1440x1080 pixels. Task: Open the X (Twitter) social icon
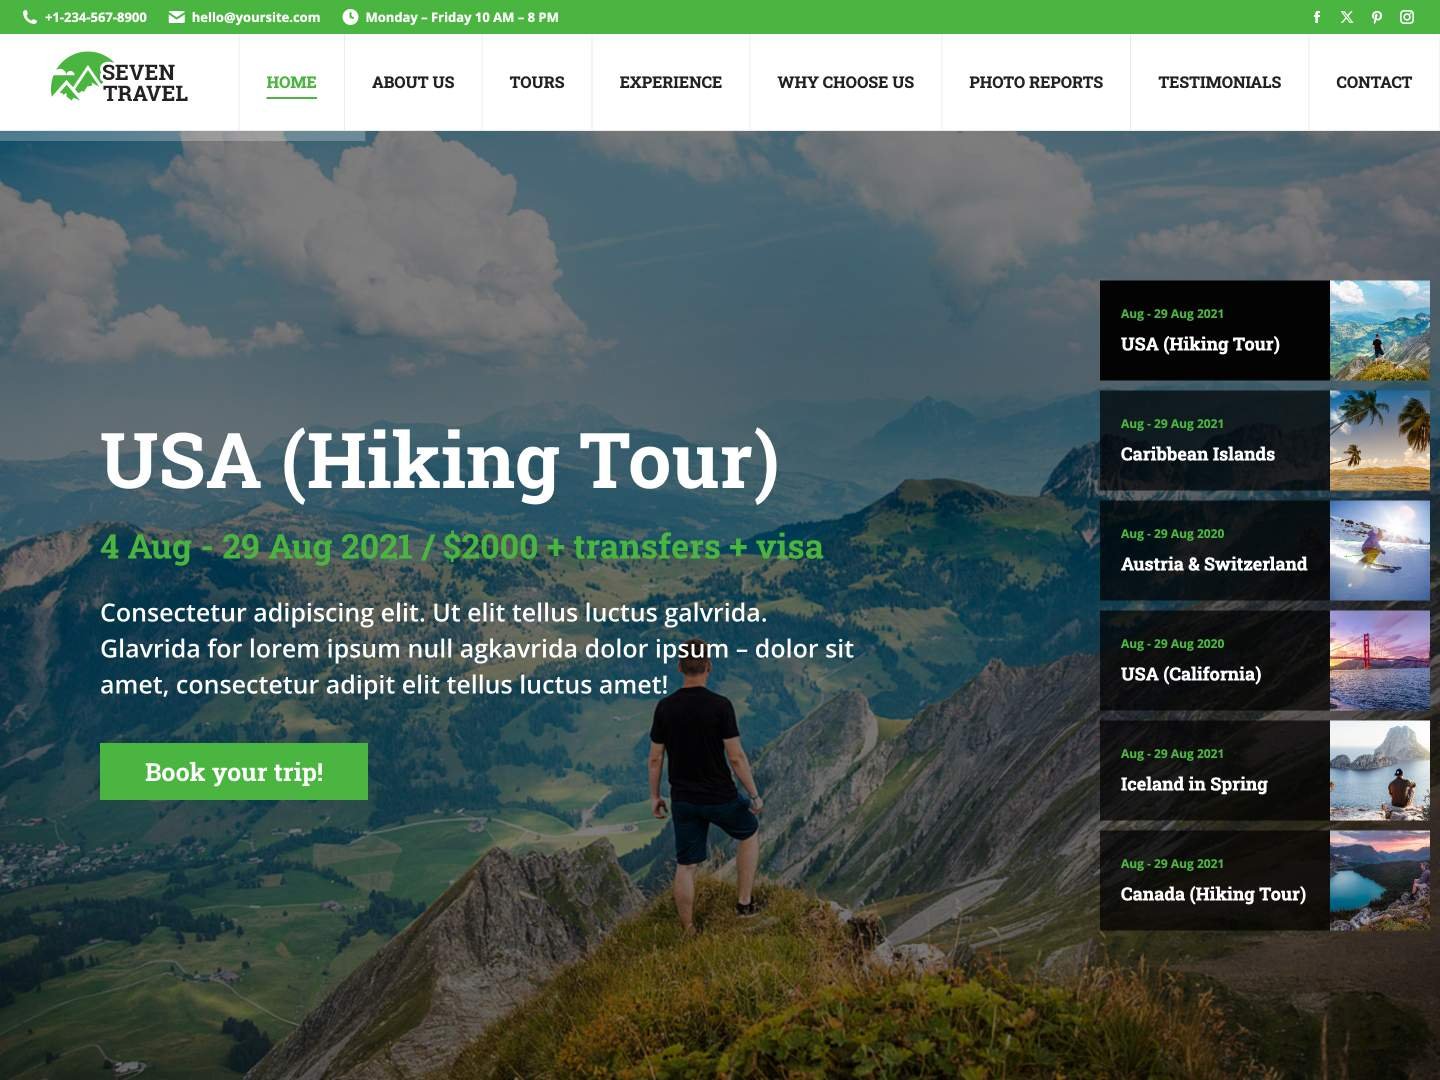(x=1347, y=17)
